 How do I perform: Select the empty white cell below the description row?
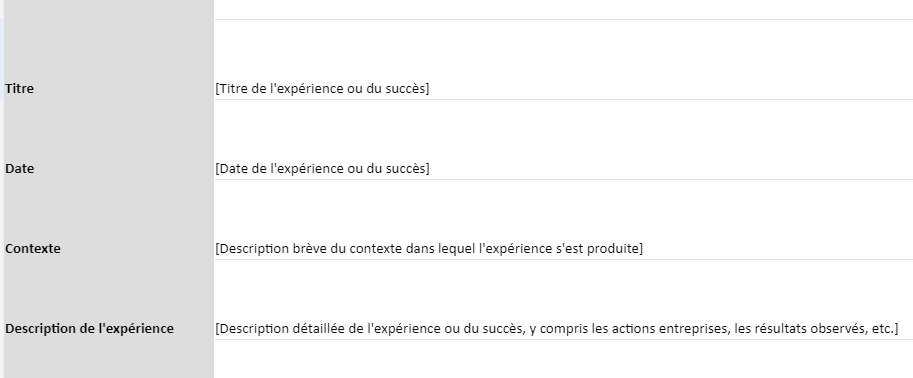coord(564,359)
